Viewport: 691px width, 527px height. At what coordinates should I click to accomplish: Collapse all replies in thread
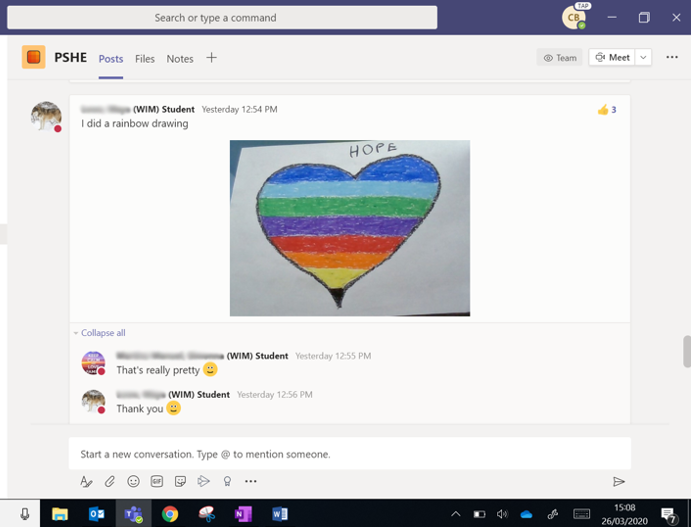(103, 333)
